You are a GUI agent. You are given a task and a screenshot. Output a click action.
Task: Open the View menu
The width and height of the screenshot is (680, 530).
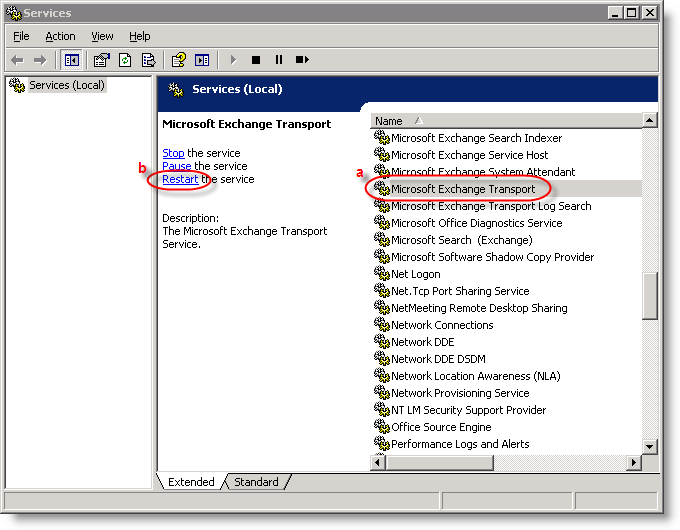102,36
